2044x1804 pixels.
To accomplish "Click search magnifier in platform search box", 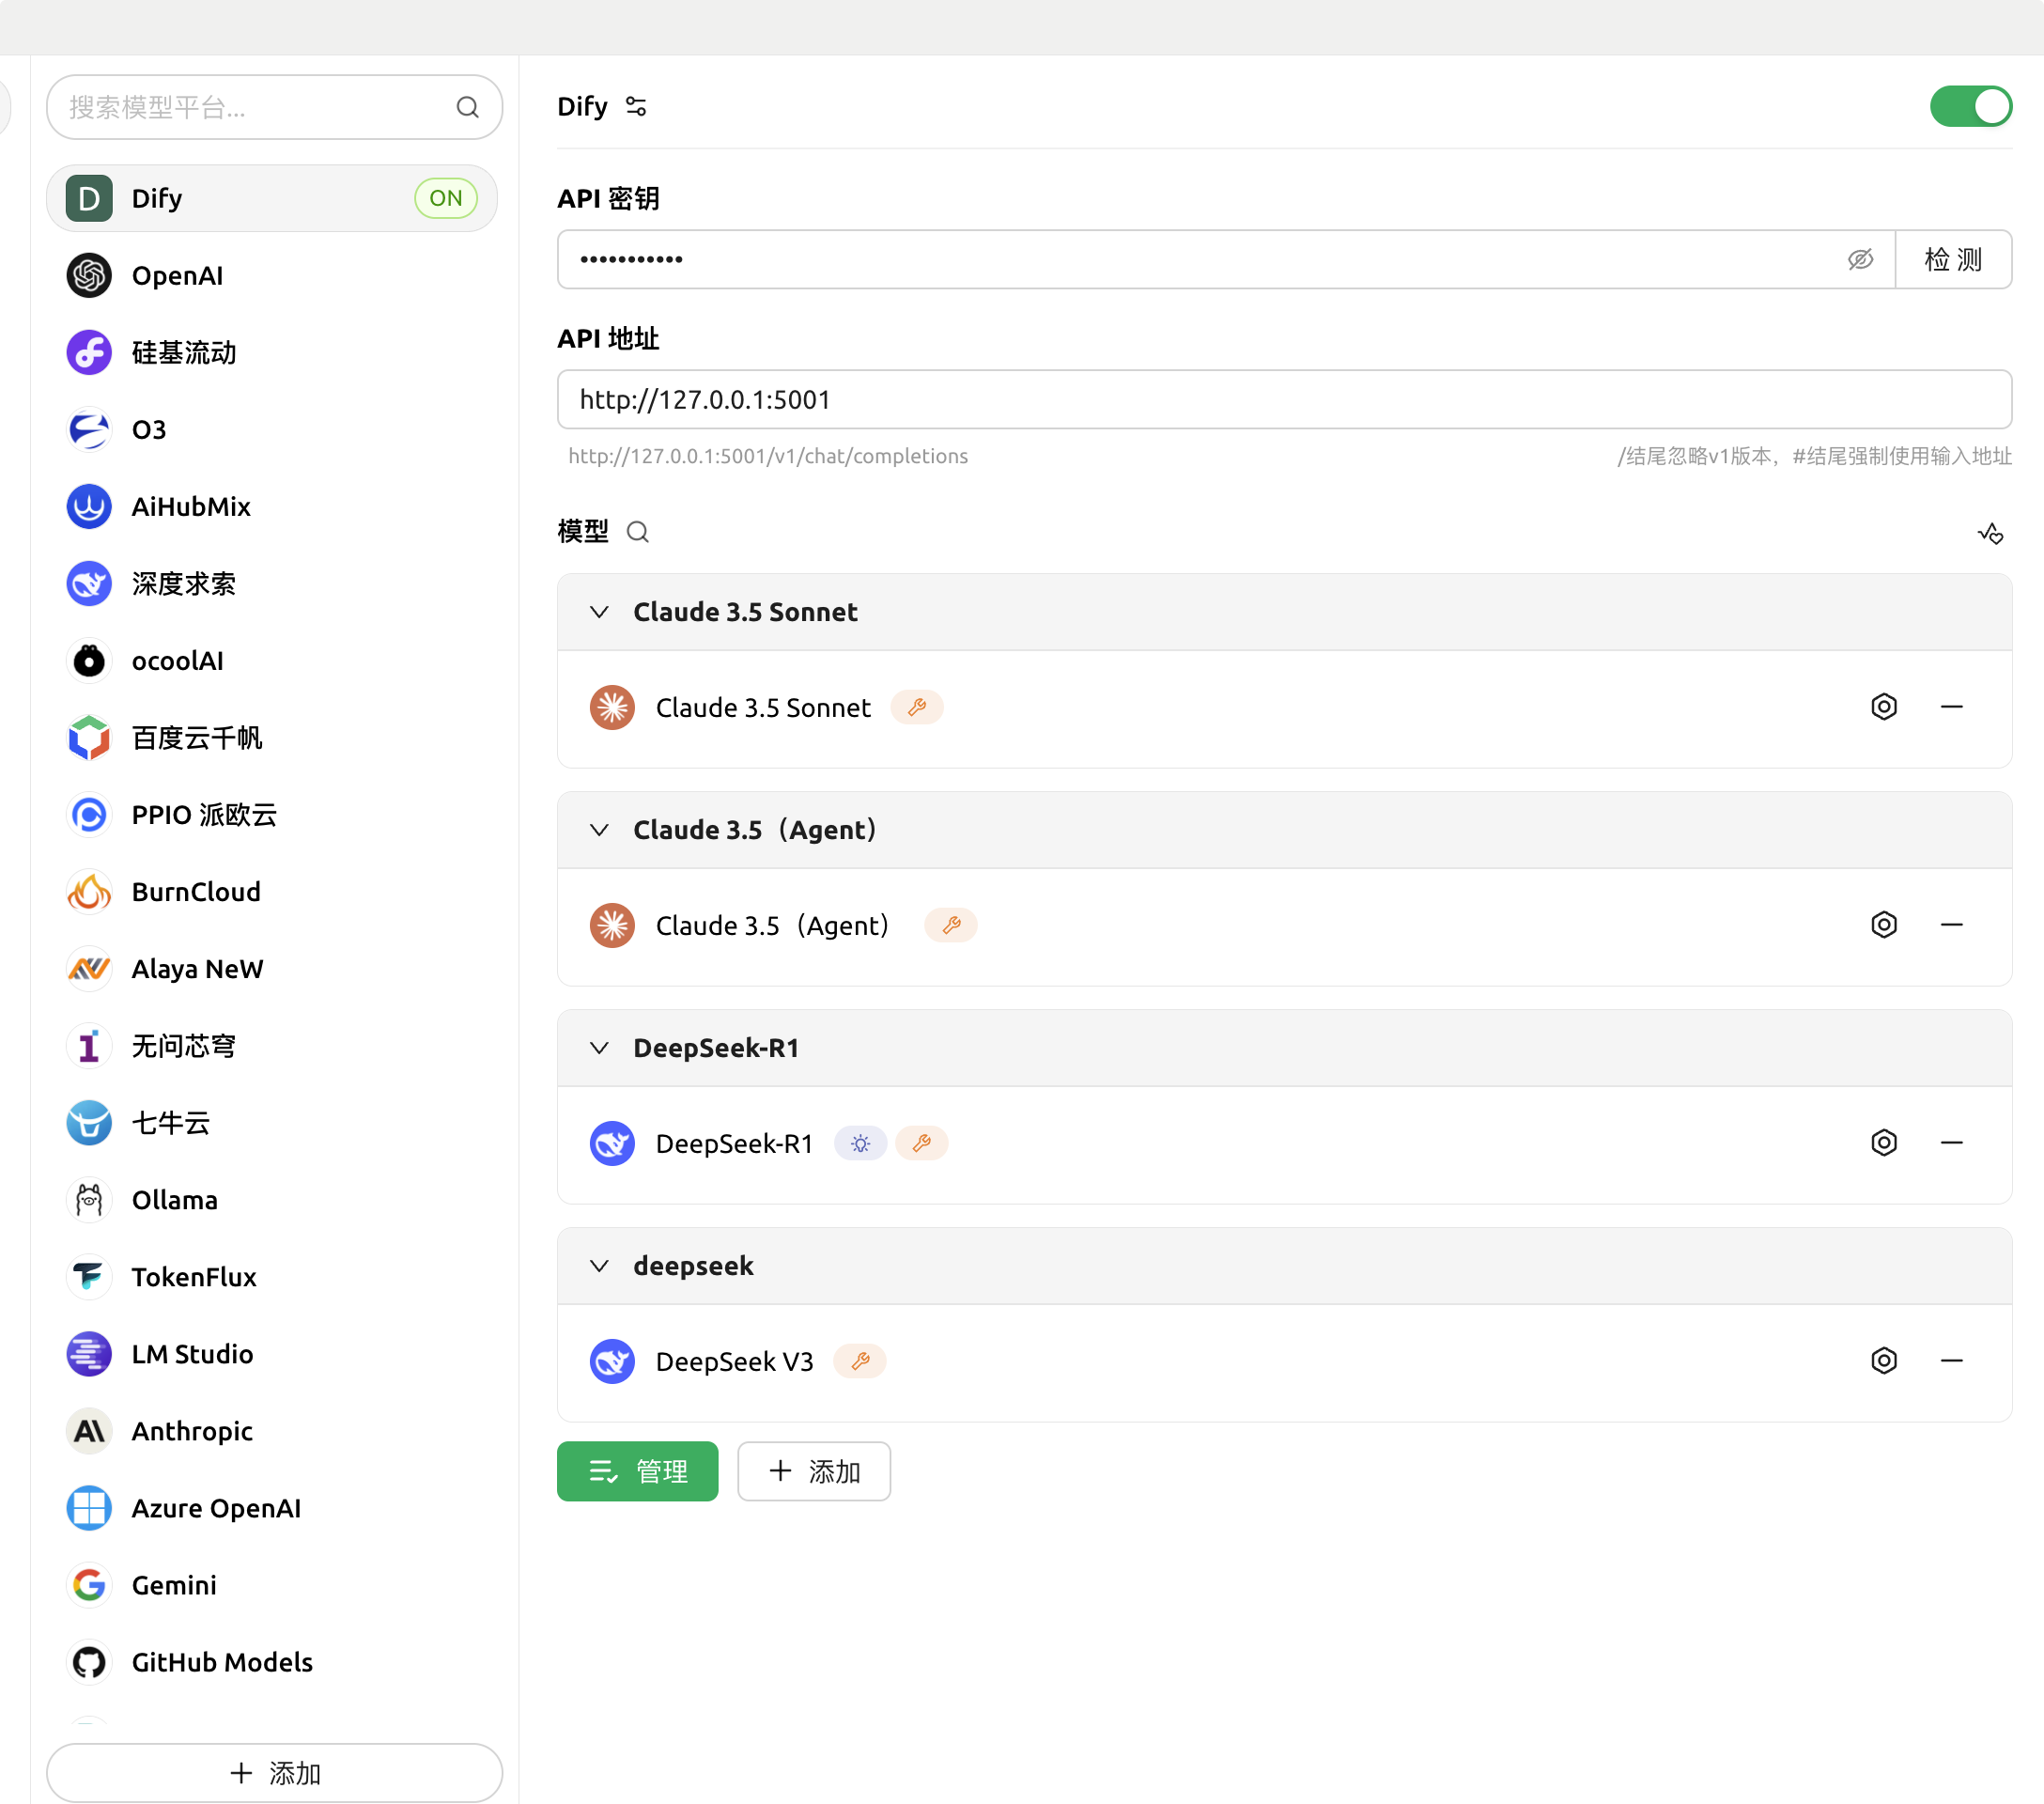I will pos(467,107).
